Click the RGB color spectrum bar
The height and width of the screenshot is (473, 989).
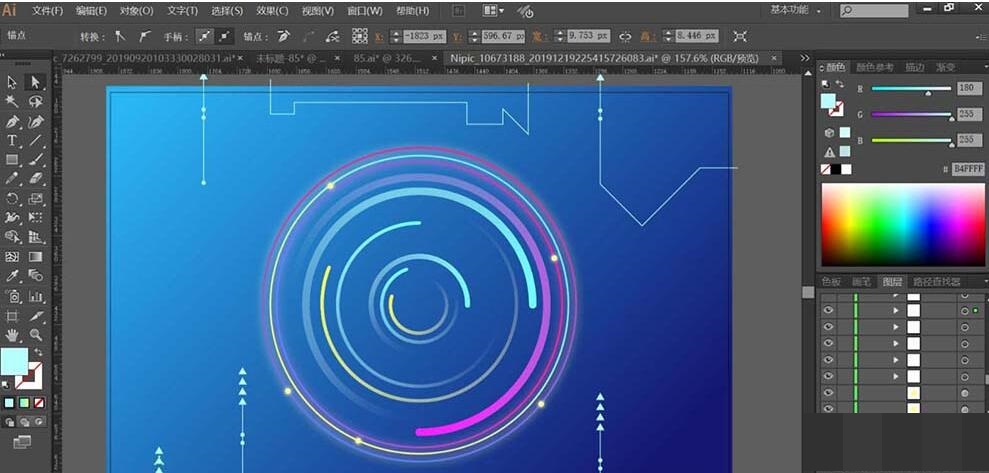(x=901, y=225)
